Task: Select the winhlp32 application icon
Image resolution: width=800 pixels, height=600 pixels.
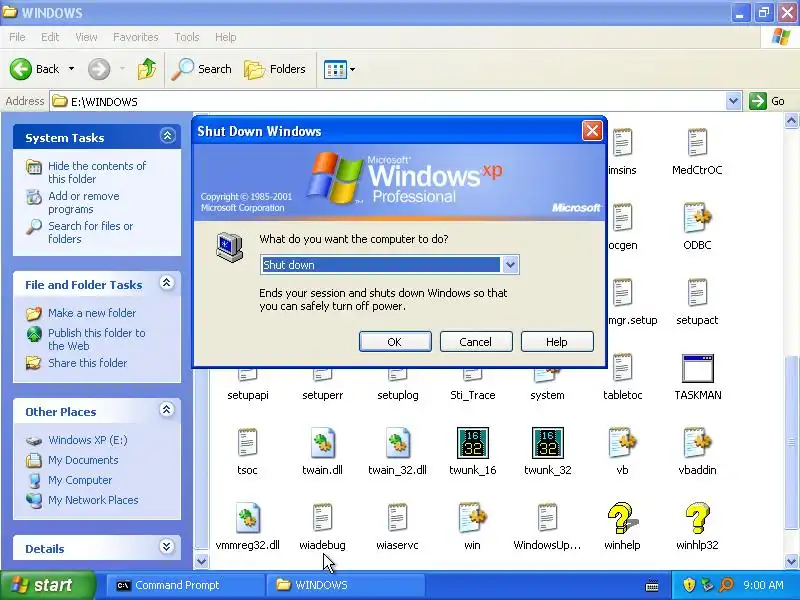Action: pos(697,518)
